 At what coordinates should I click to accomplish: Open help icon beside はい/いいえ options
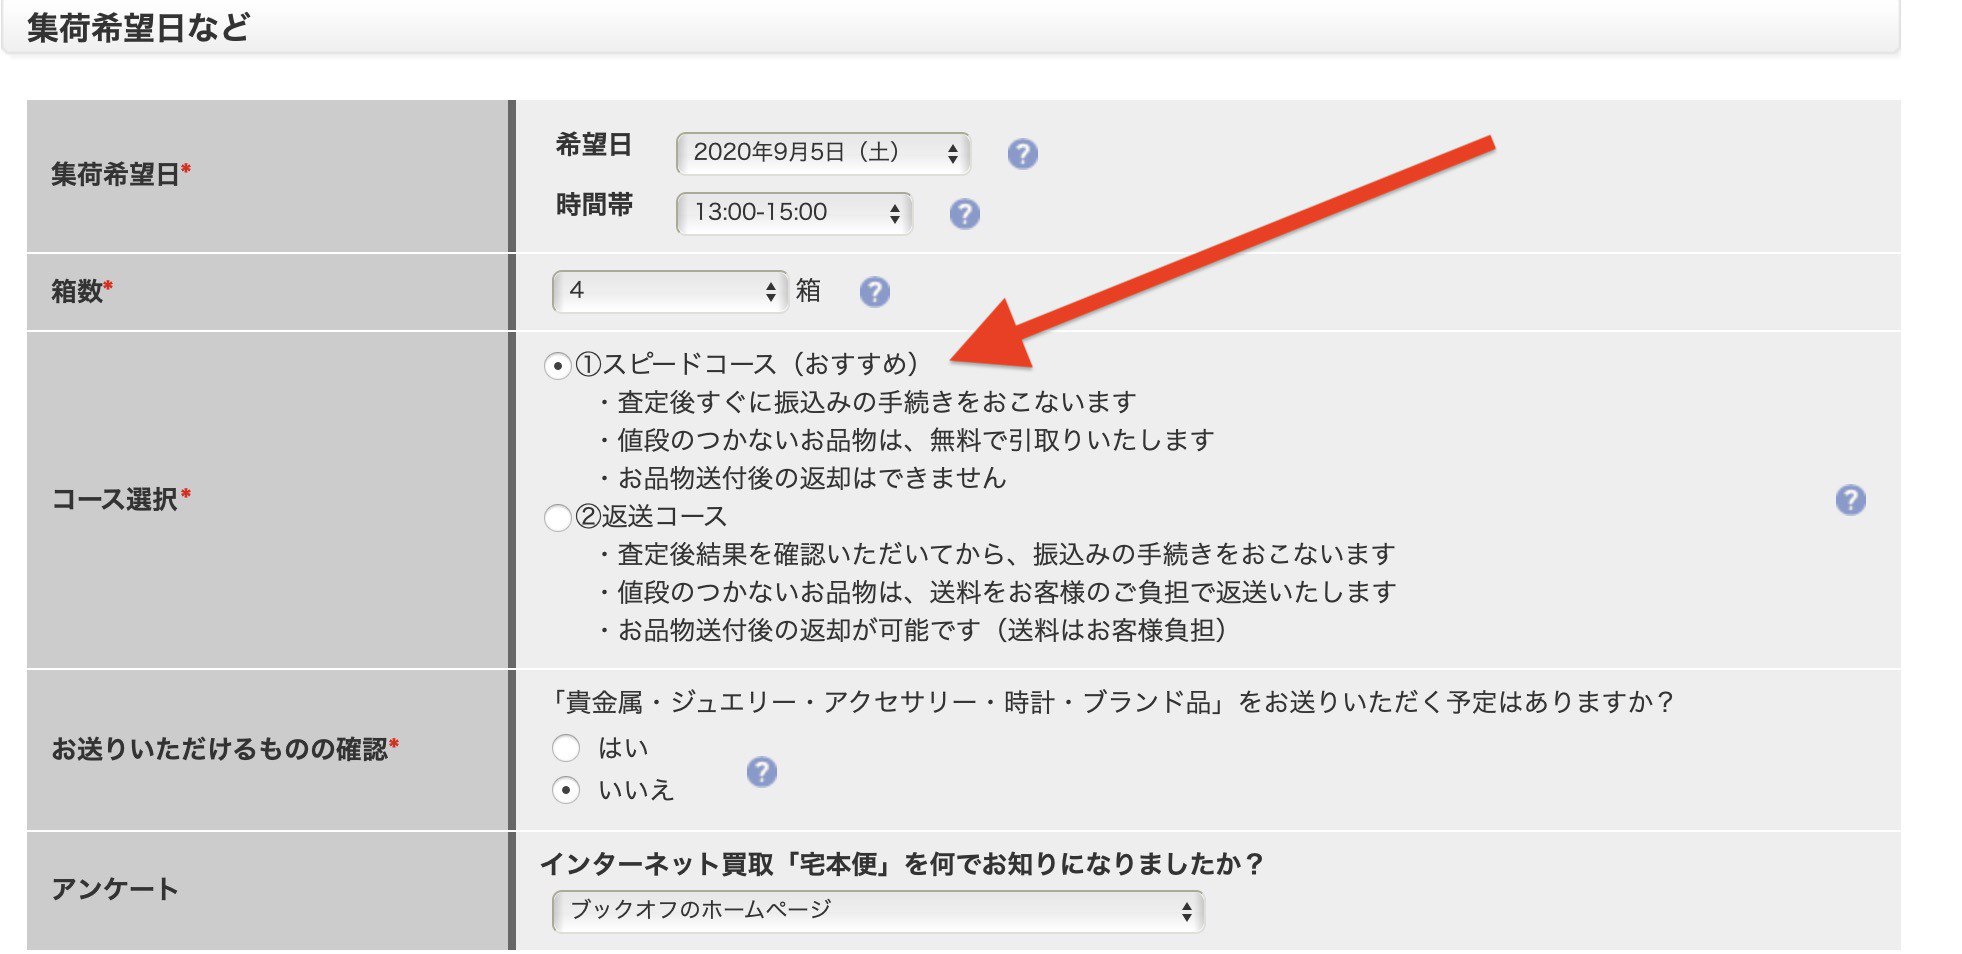point(761,772)
